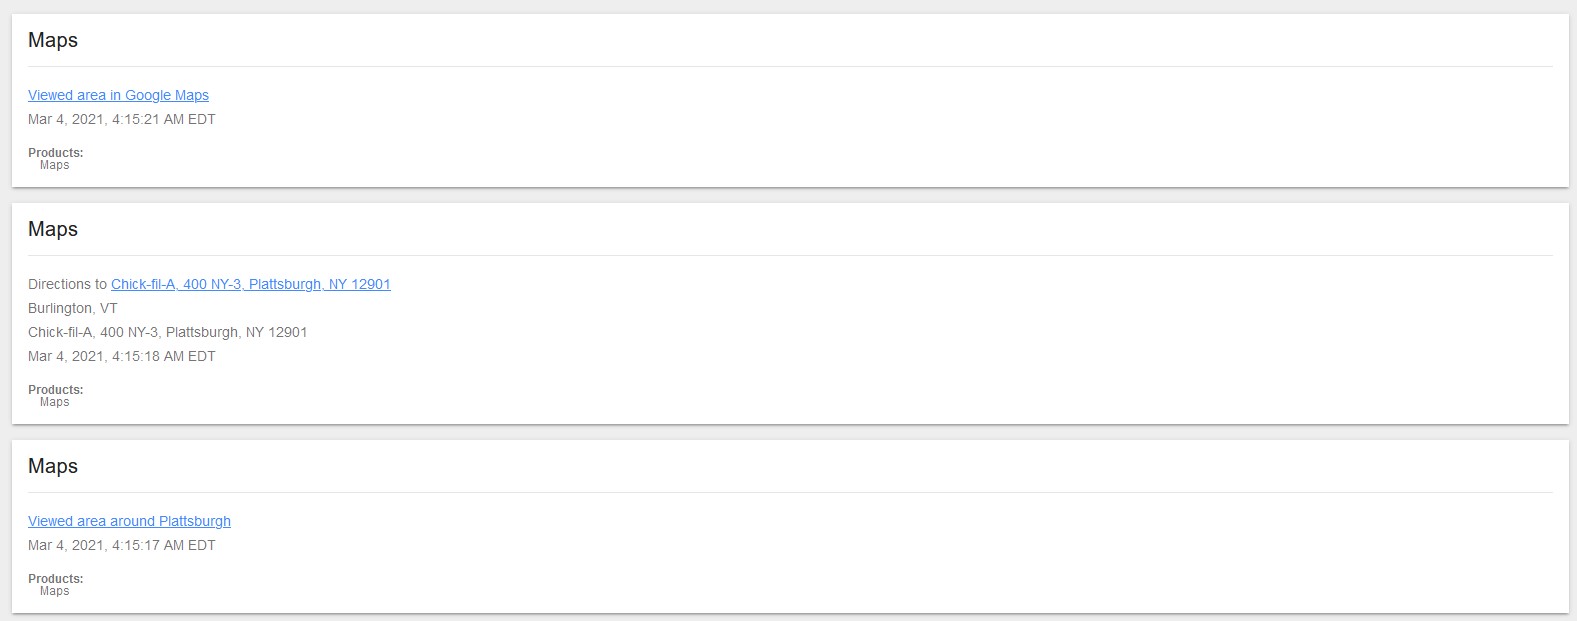Viewport: 1577px width, 621px height.
Task: Click the 4:15:17 AM EDT timestamp
Action: [x=121, y=545]
